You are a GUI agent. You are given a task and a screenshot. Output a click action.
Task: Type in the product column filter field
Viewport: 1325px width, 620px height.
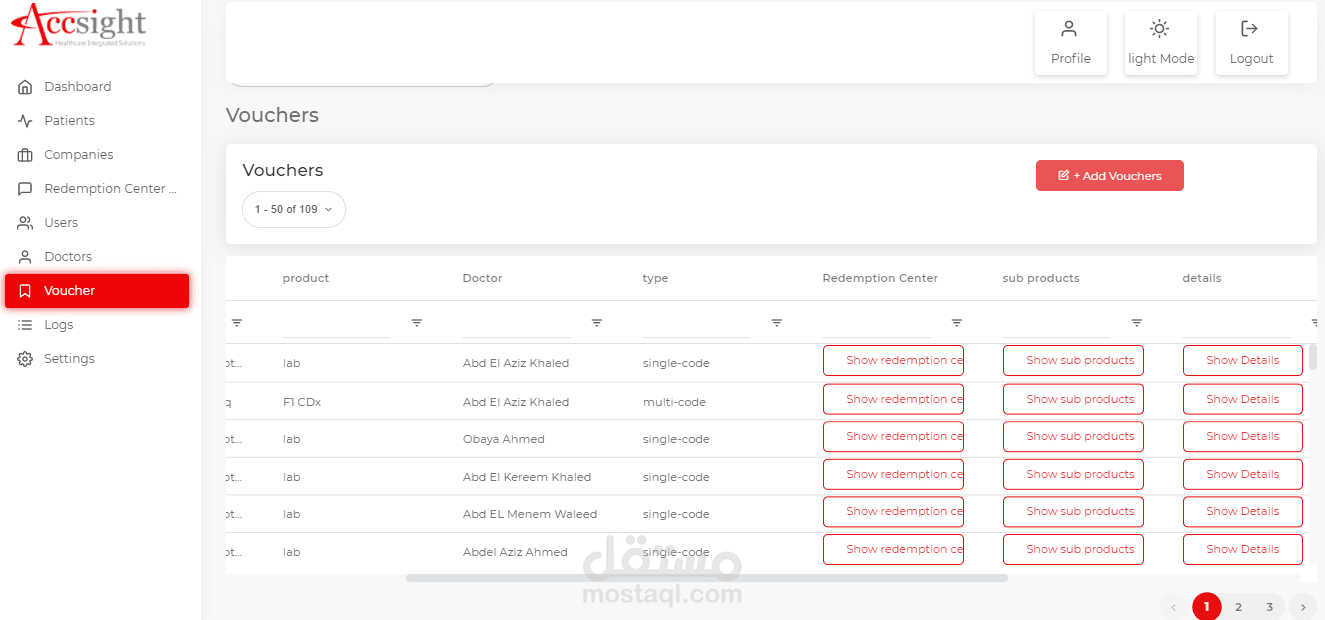pos(336,324)
